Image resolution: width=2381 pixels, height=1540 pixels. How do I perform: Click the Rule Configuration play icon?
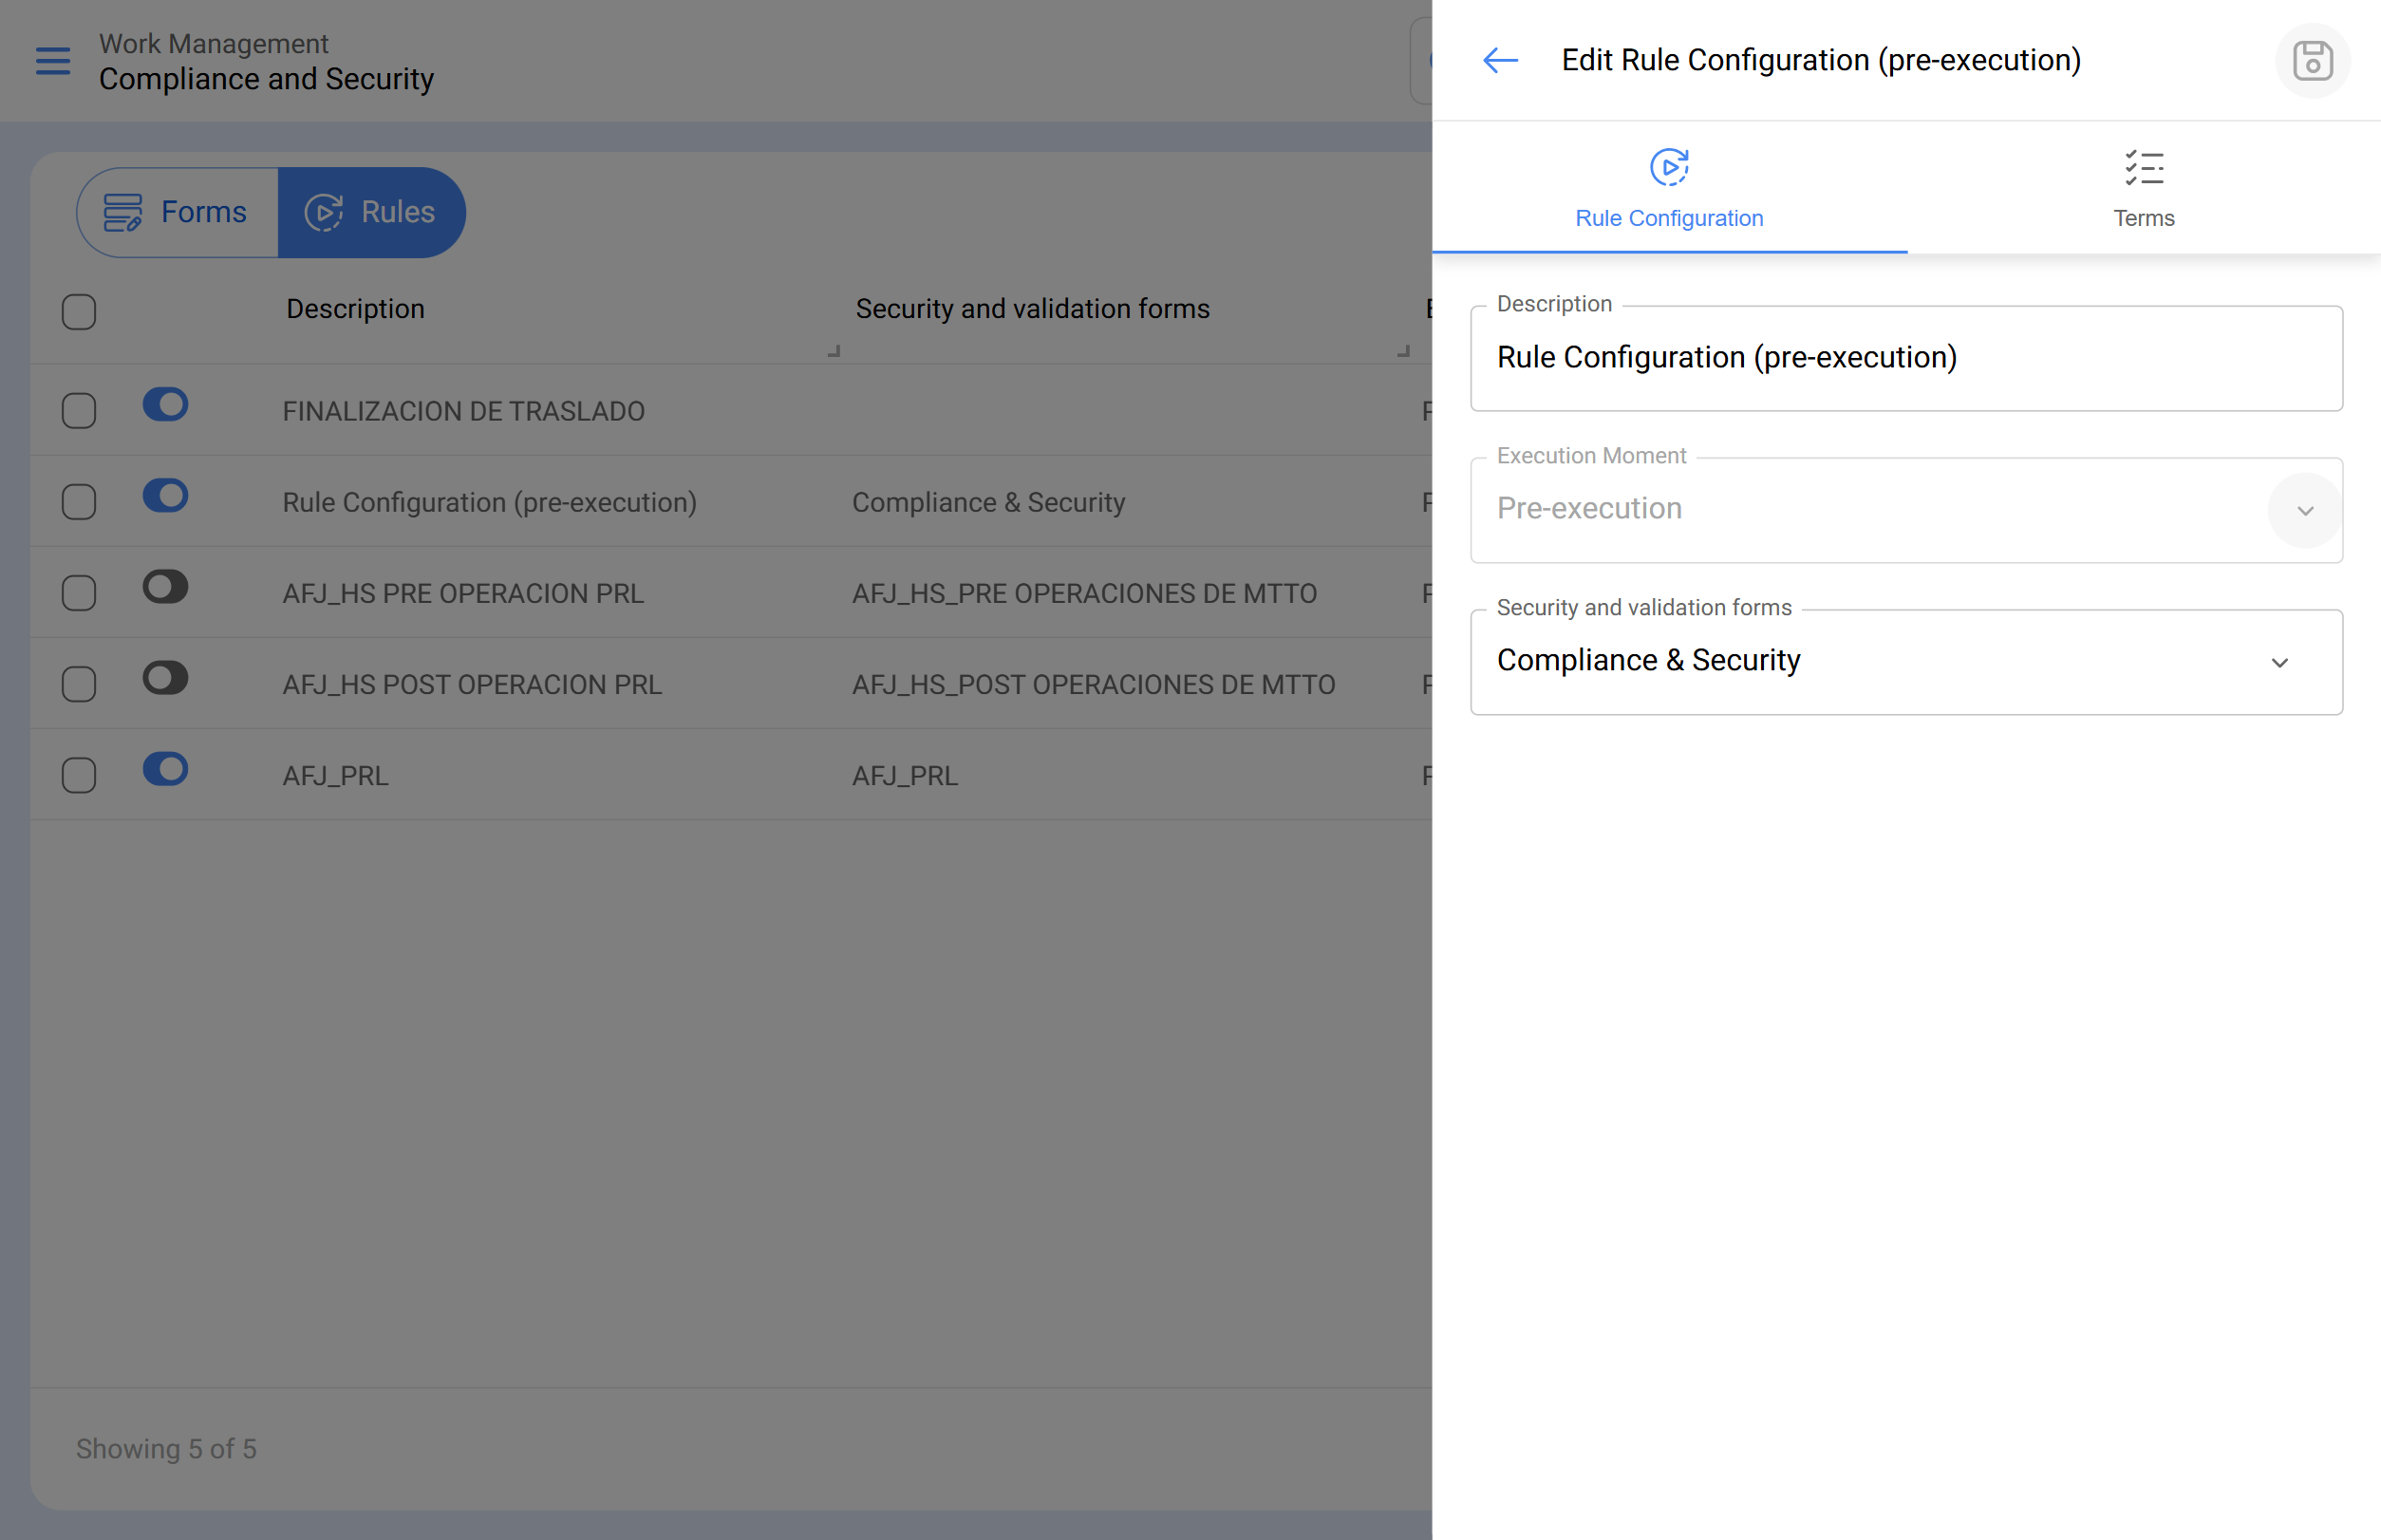coord(1669,167)
